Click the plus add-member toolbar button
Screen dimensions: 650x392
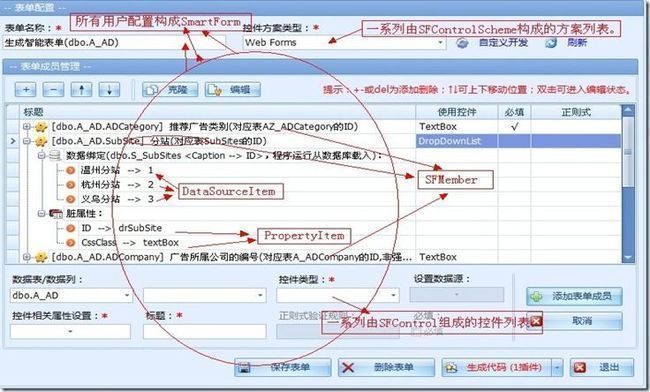point(26,90)
